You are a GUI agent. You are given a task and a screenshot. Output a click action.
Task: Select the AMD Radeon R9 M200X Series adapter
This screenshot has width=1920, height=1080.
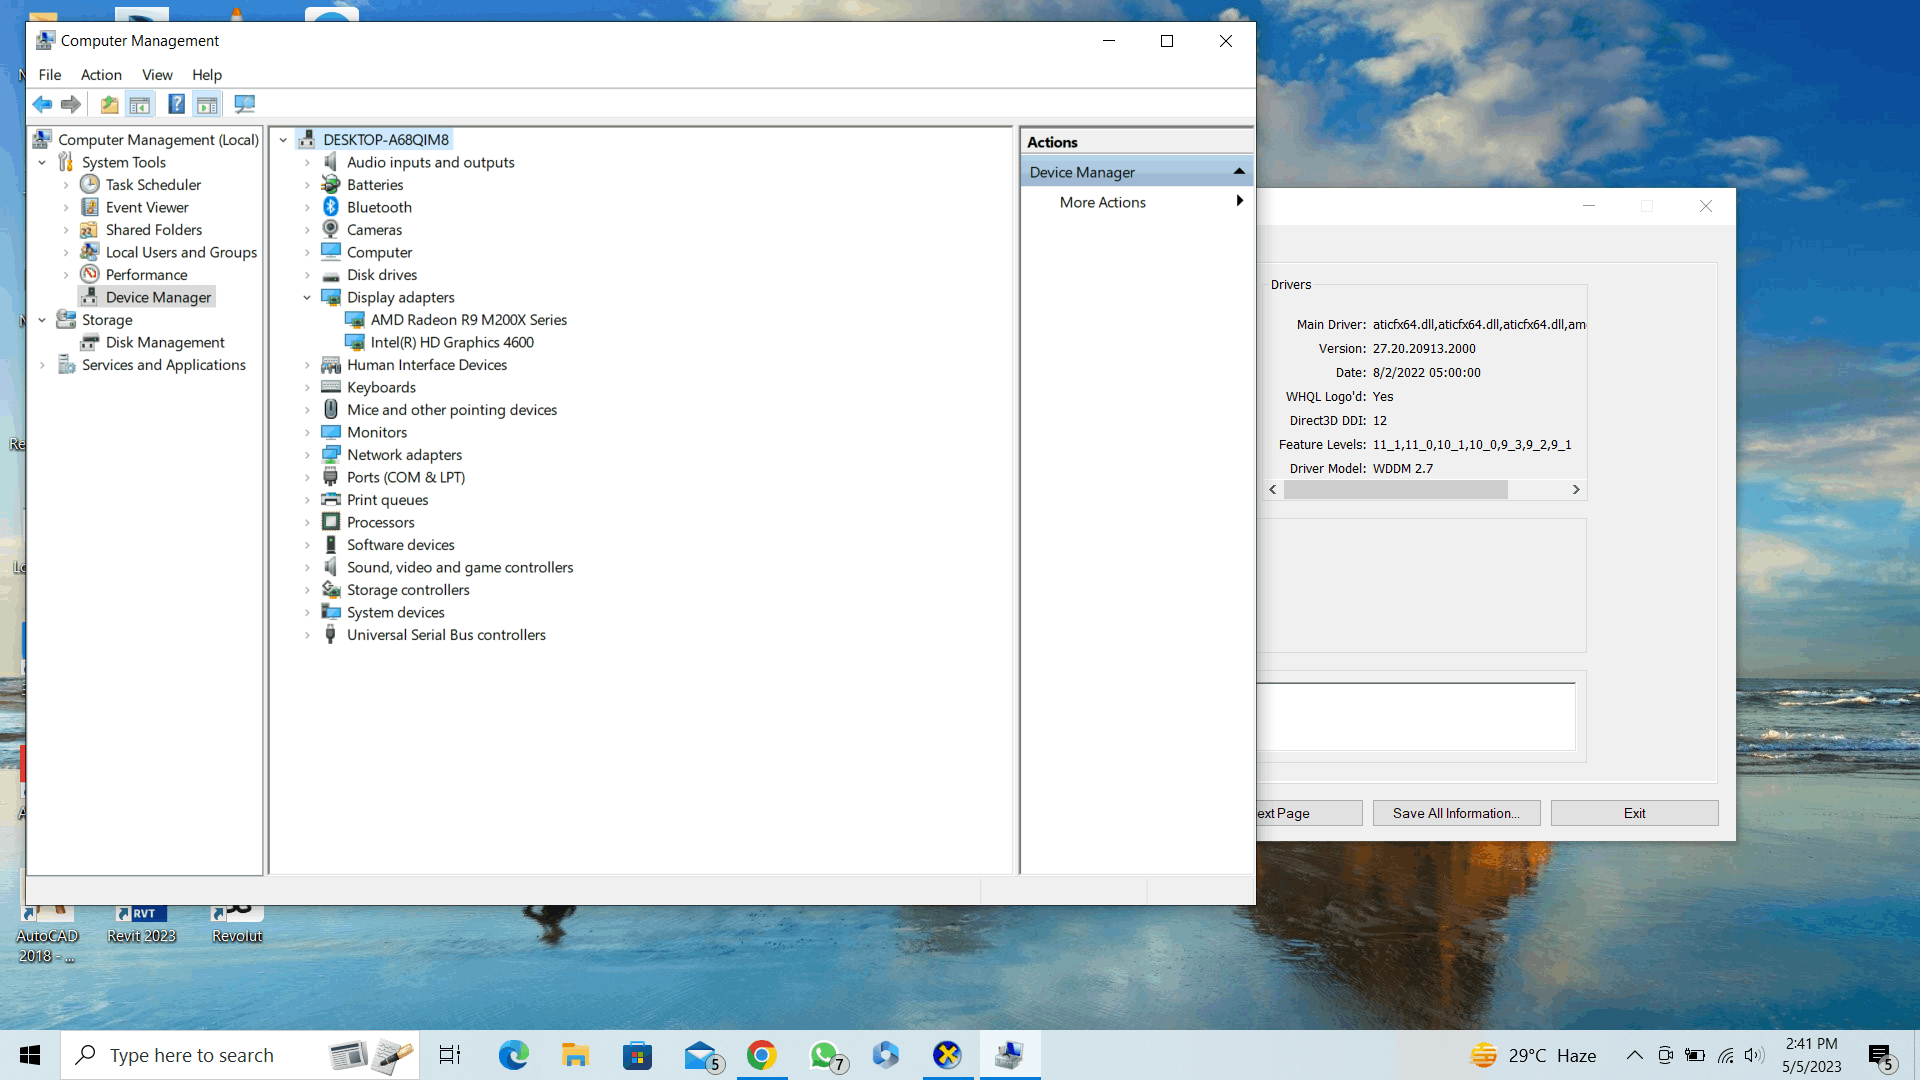tap(468, 320)
